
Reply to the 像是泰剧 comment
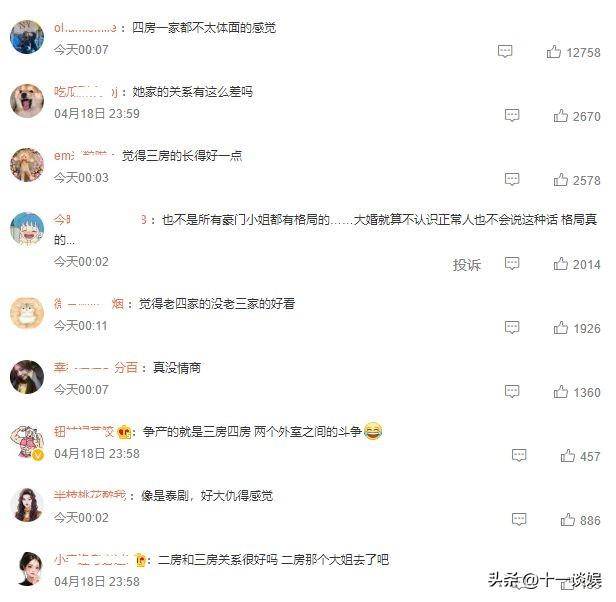pyautogui.click(x=519, y=519)
